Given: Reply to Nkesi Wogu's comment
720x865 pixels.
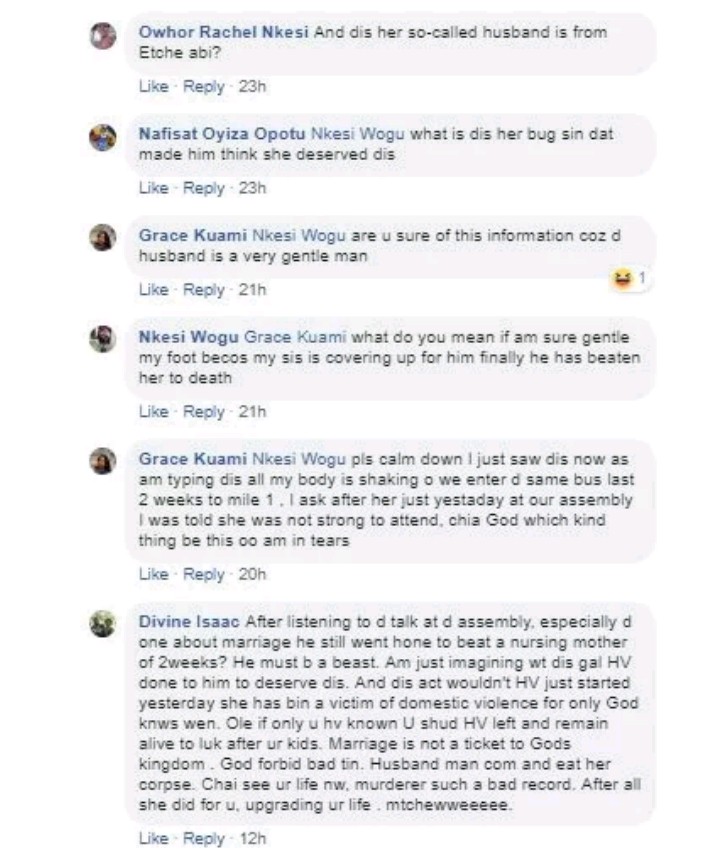Looking at the screenshot, I should pos(204,412).
